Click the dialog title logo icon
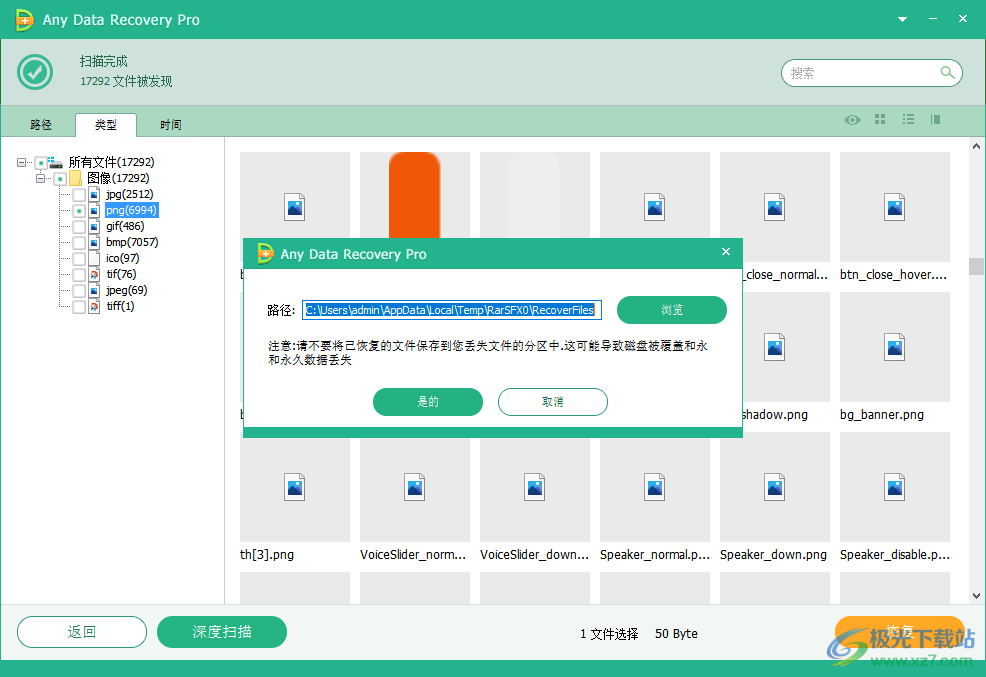Viewport: 986px width, 677px height. pyautogui.click(x=265, y=254)
